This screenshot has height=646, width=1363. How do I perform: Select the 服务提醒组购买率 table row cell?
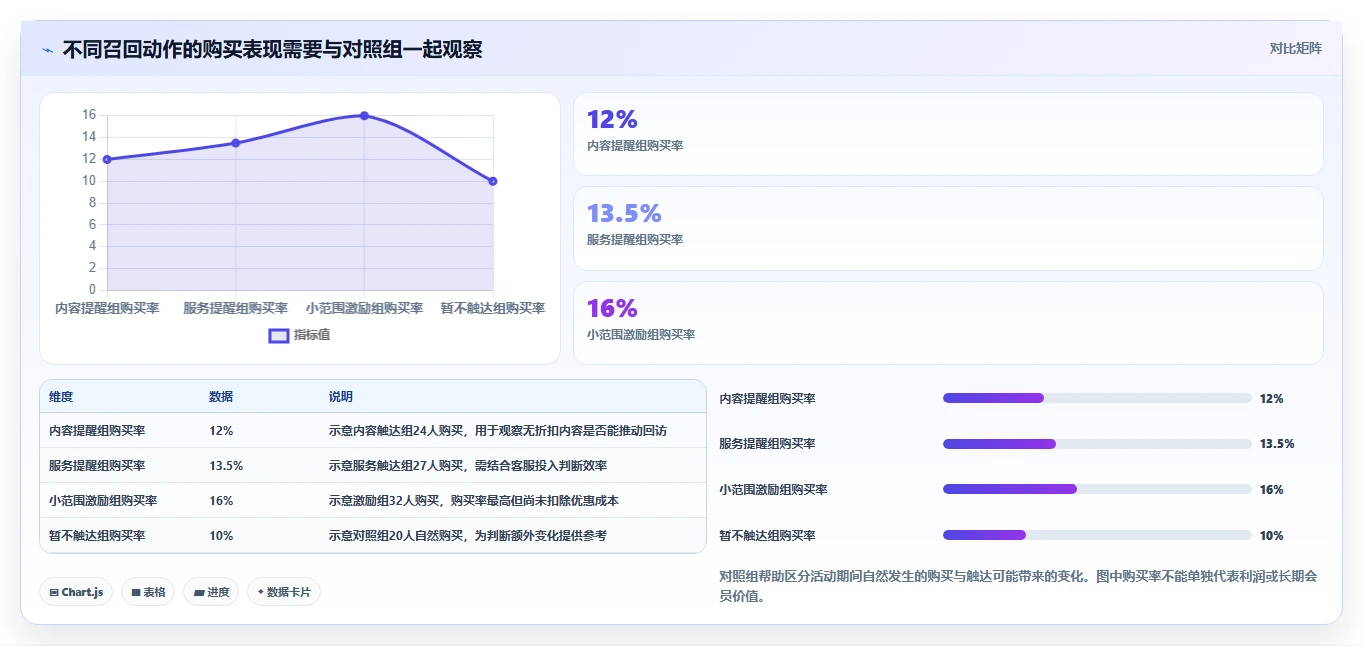pyautogui.click(x=97, y=466)
